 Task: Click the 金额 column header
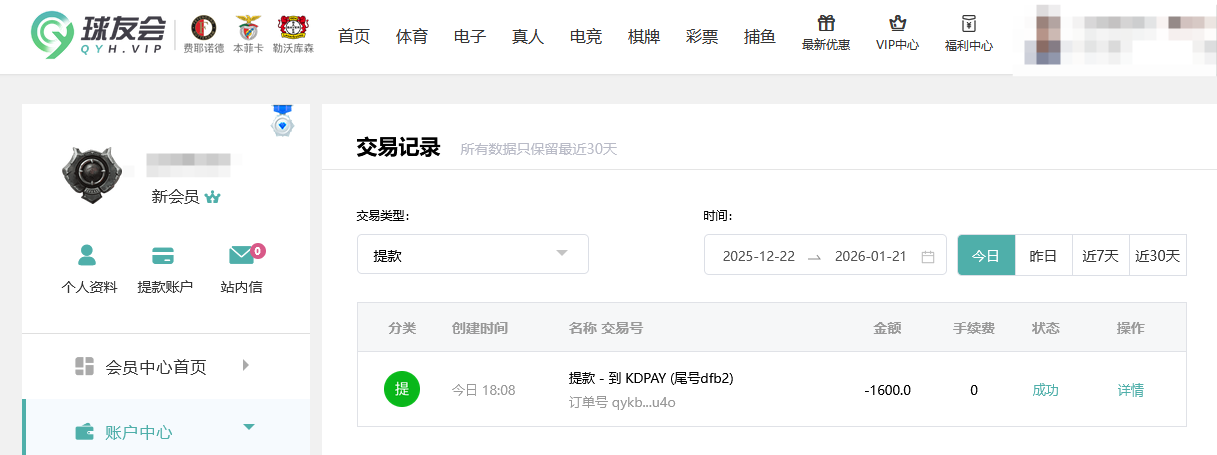pyautogui.click(x=888, y=328)
